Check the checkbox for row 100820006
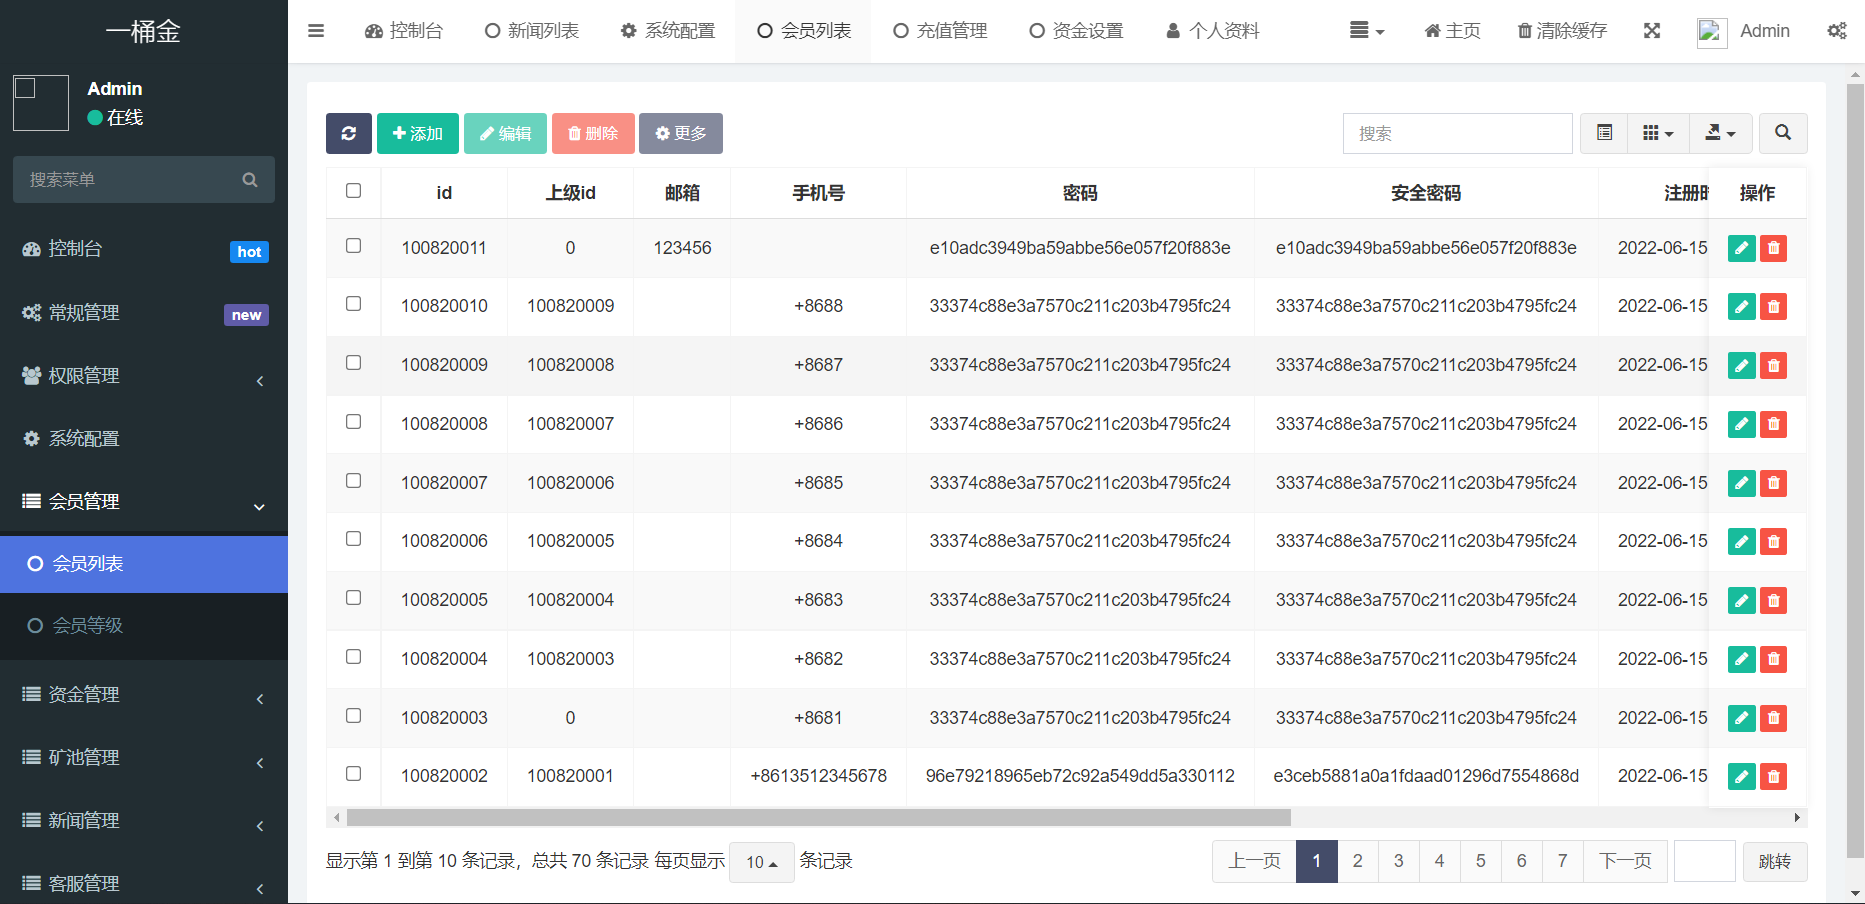This screenshot has height=904, width=1865. tap(353, 539)
